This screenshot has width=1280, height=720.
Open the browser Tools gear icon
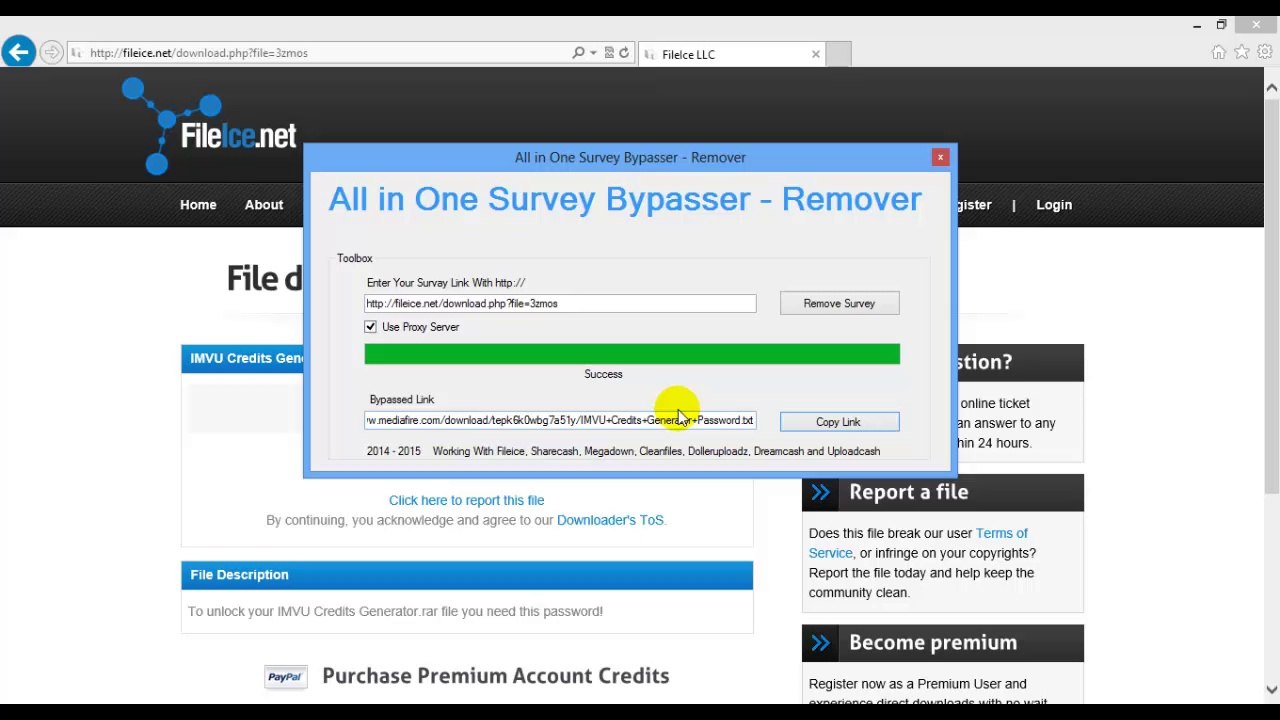pyautogui.click(x=1265, y=52)
